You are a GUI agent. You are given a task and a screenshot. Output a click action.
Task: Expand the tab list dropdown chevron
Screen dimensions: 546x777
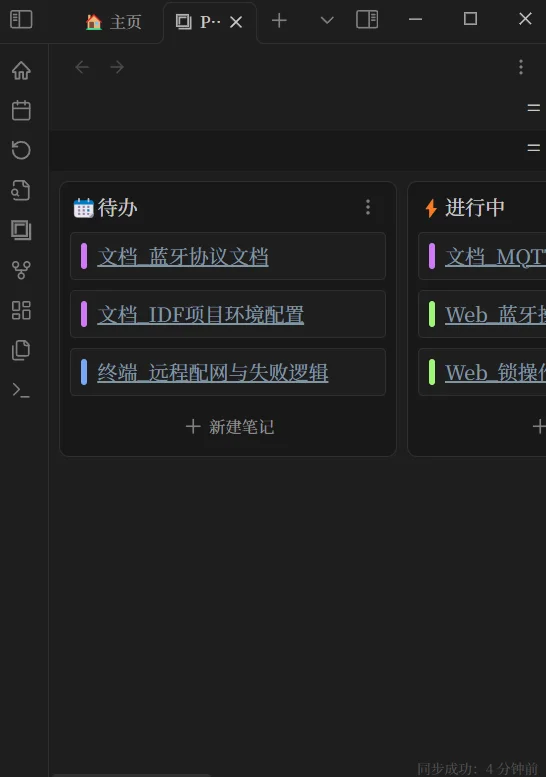coord(327,20)
